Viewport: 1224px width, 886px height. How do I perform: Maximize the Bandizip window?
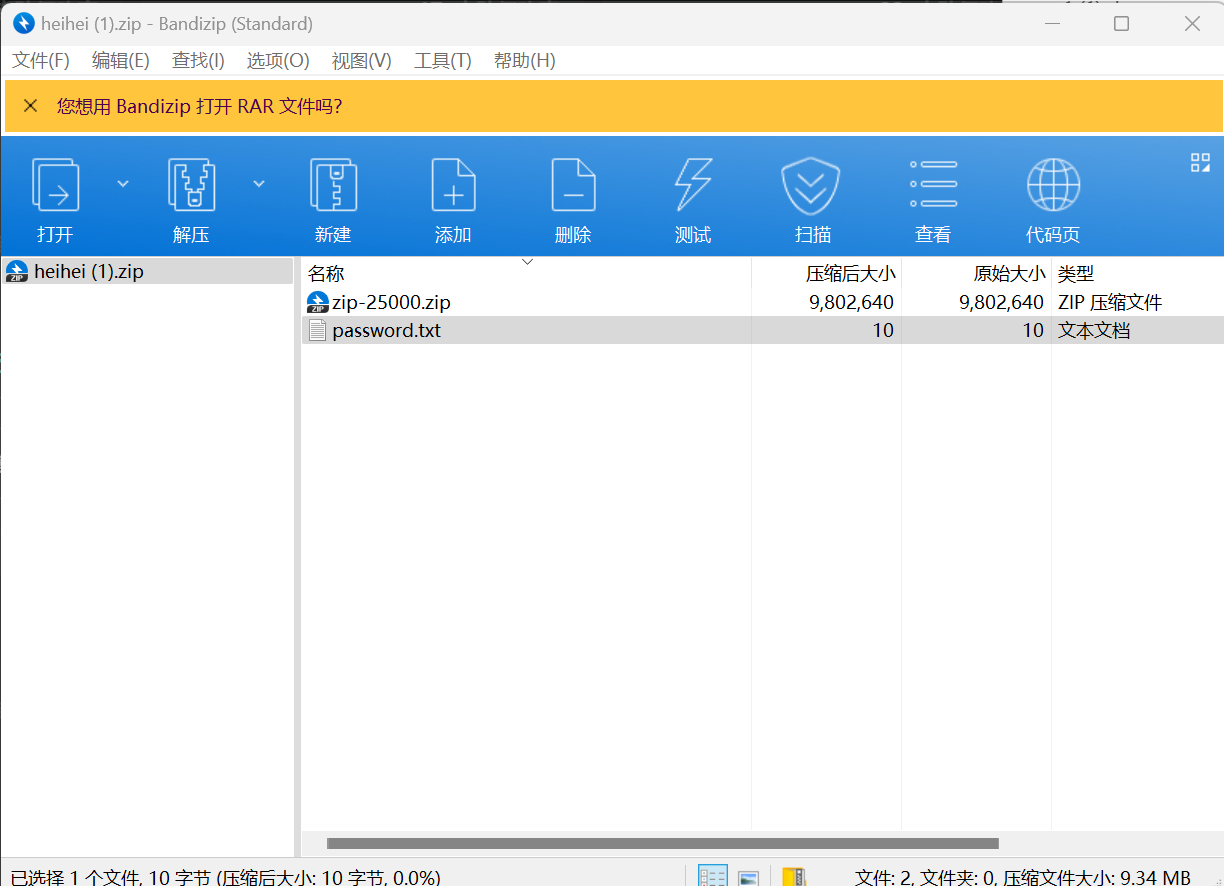point(1121,24)
